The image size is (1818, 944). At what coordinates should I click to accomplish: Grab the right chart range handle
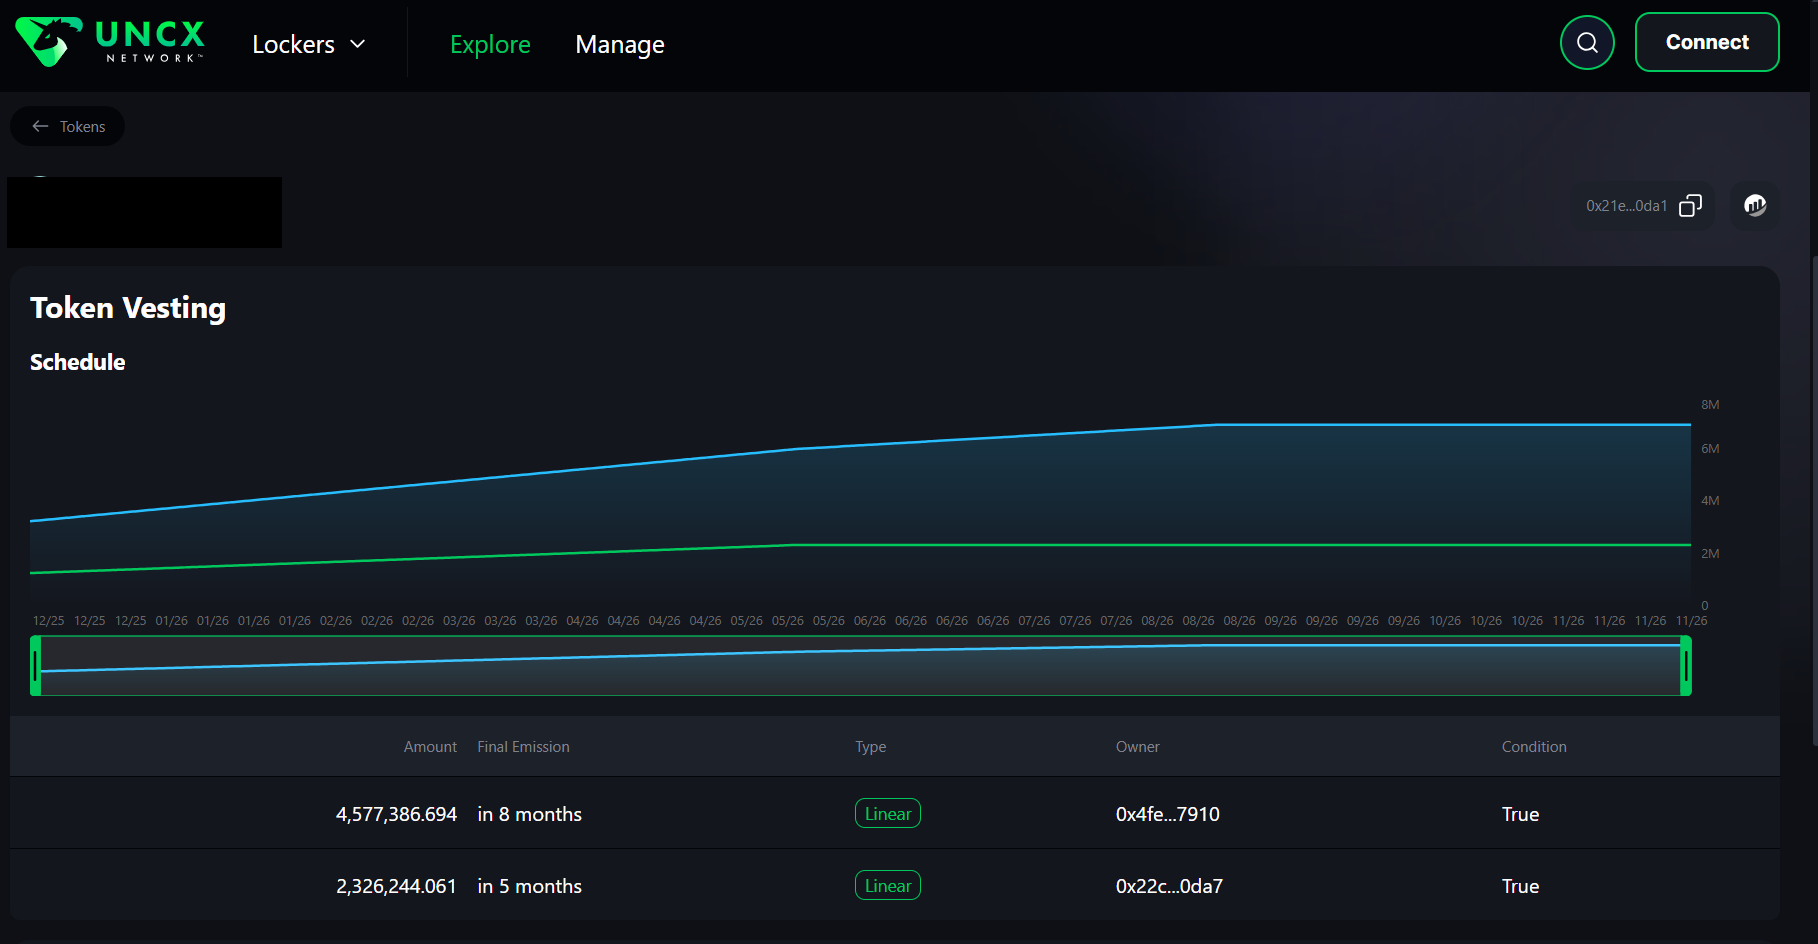click(x=1686, y=666)
